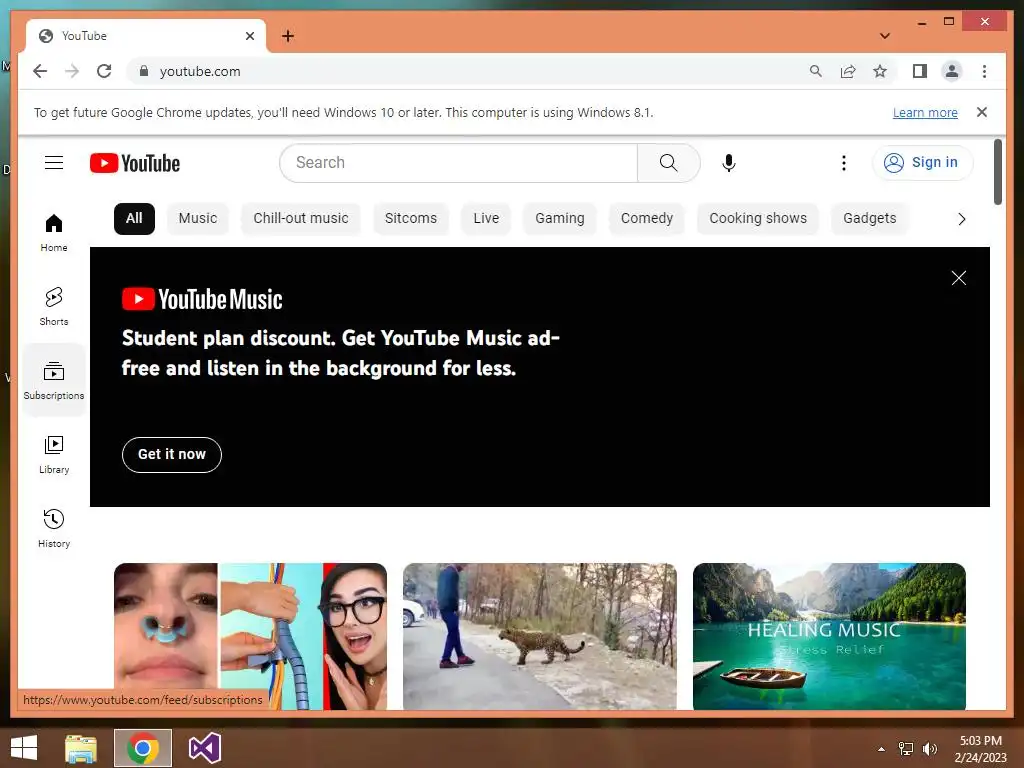Viewport: 1024px width, 768px height.
Task: Show more category chips with right chevron
Action: tap(961, 219)
